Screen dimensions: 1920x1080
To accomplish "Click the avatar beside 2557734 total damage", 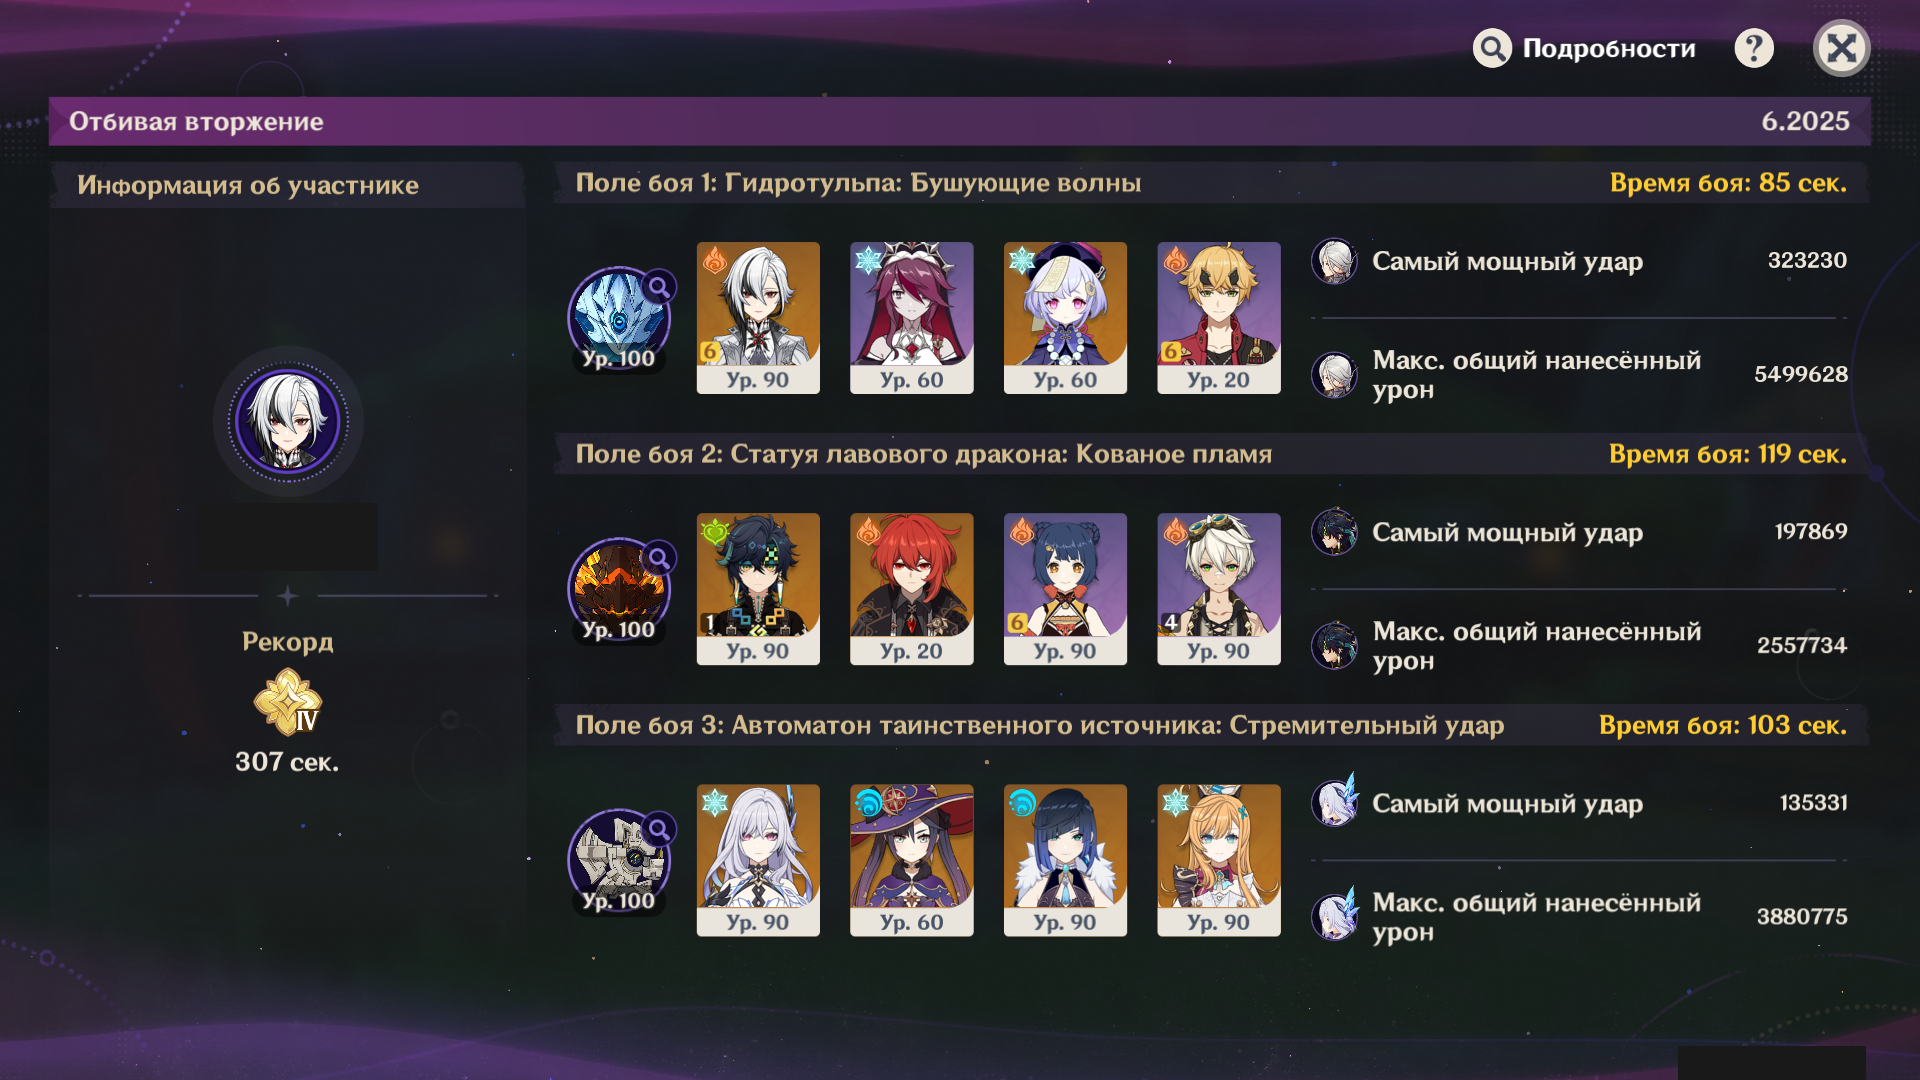I will 1334,645.
